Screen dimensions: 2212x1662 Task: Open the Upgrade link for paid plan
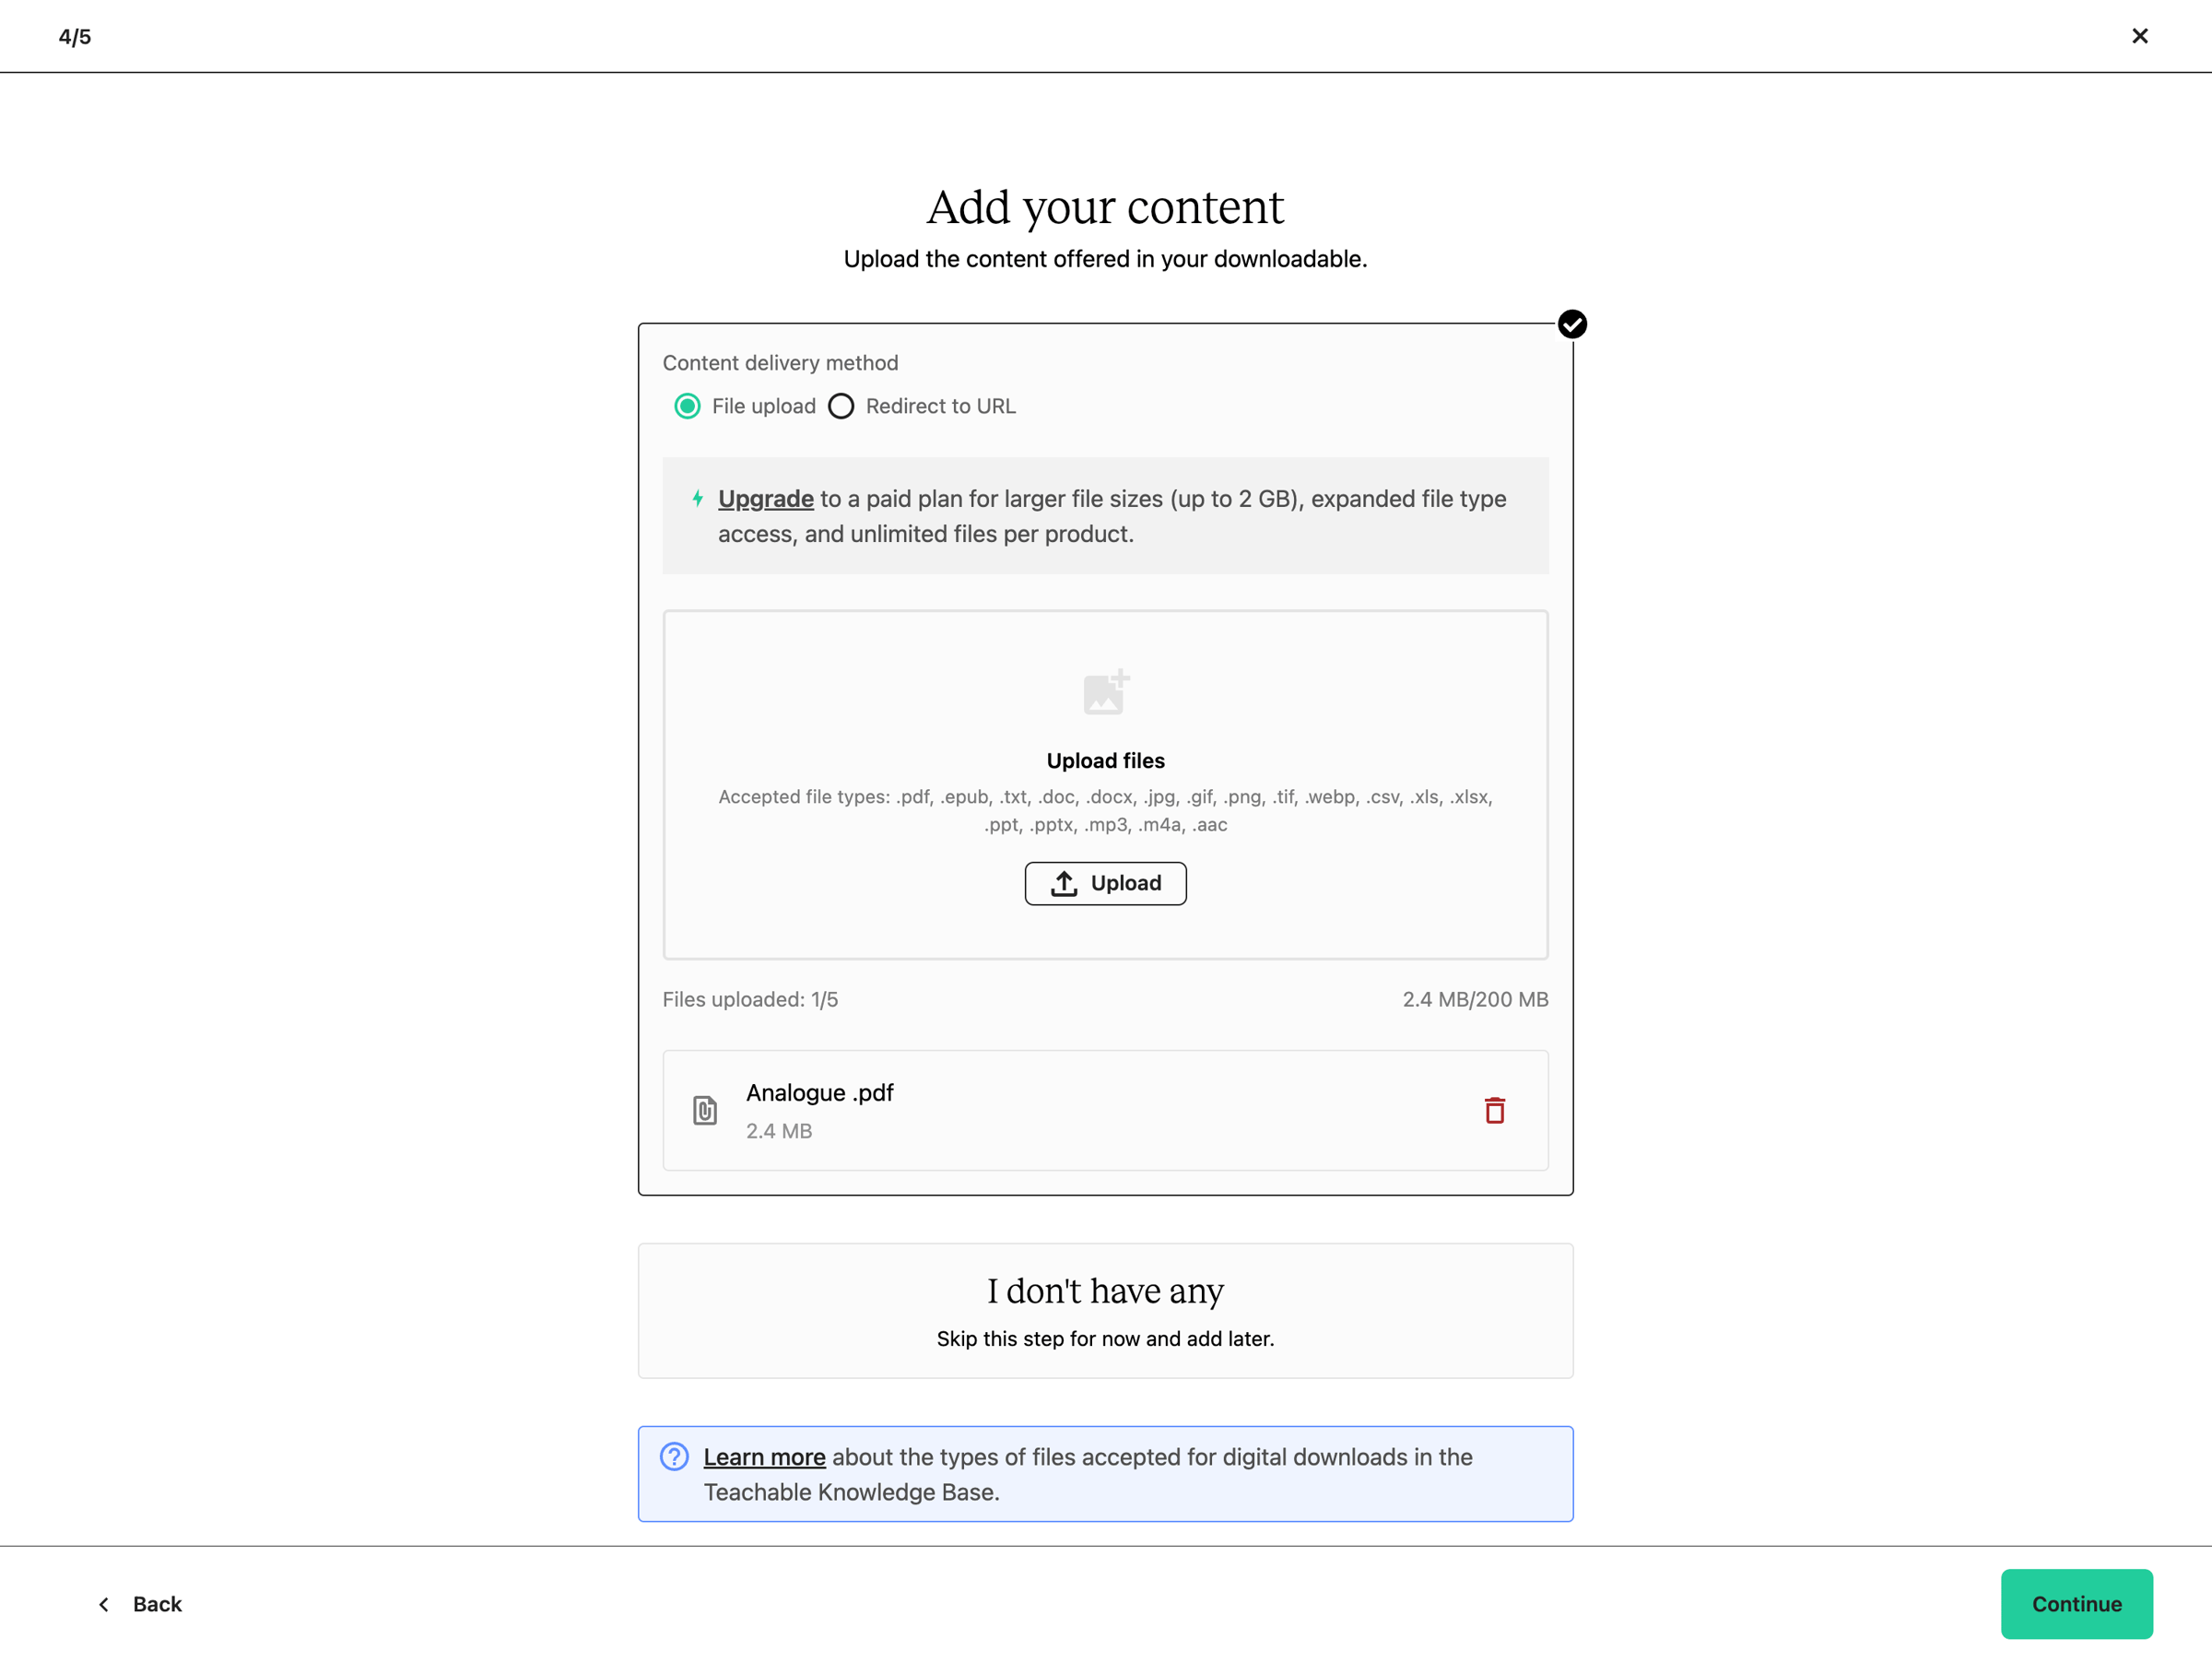coord(765,498)
